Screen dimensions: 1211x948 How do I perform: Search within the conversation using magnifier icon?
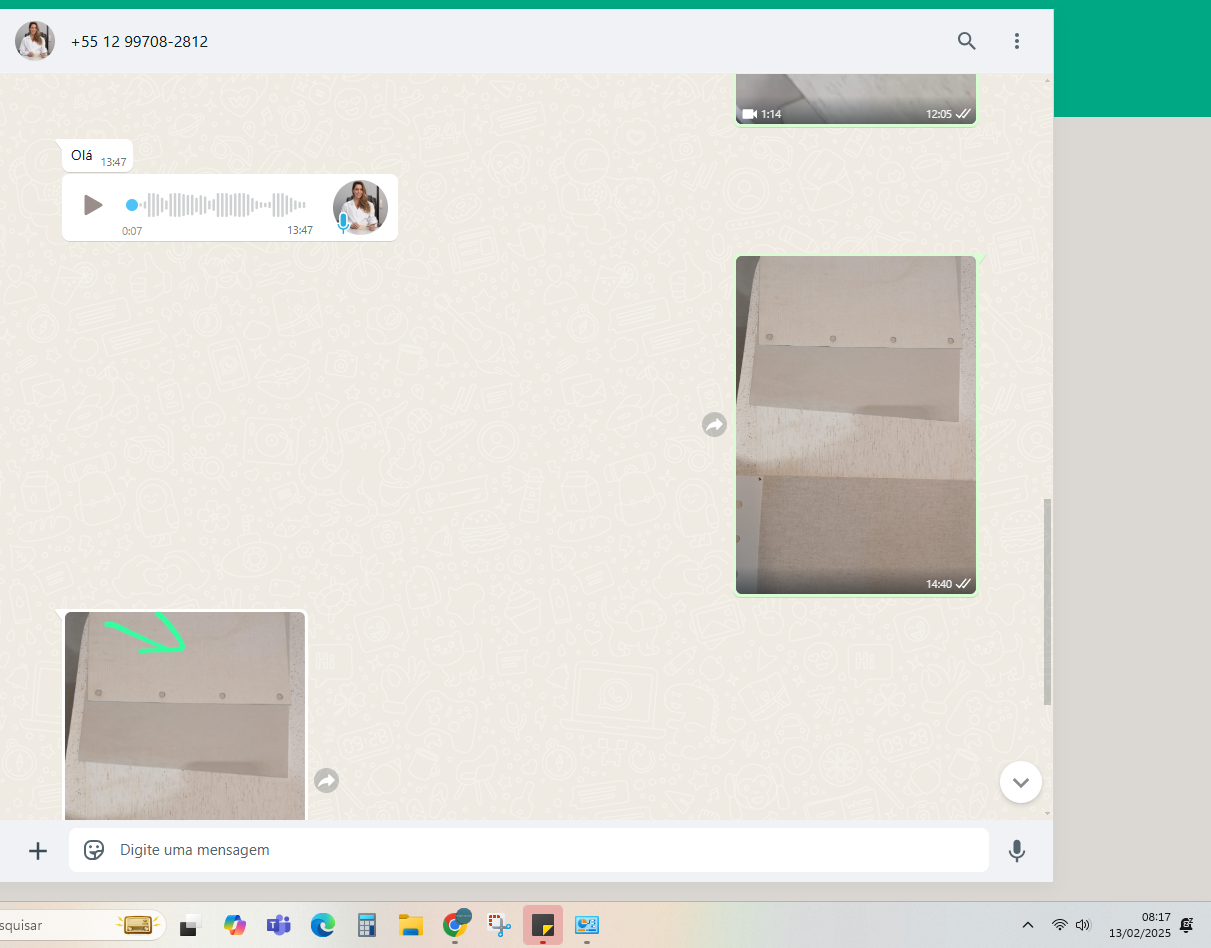(966, 41)
